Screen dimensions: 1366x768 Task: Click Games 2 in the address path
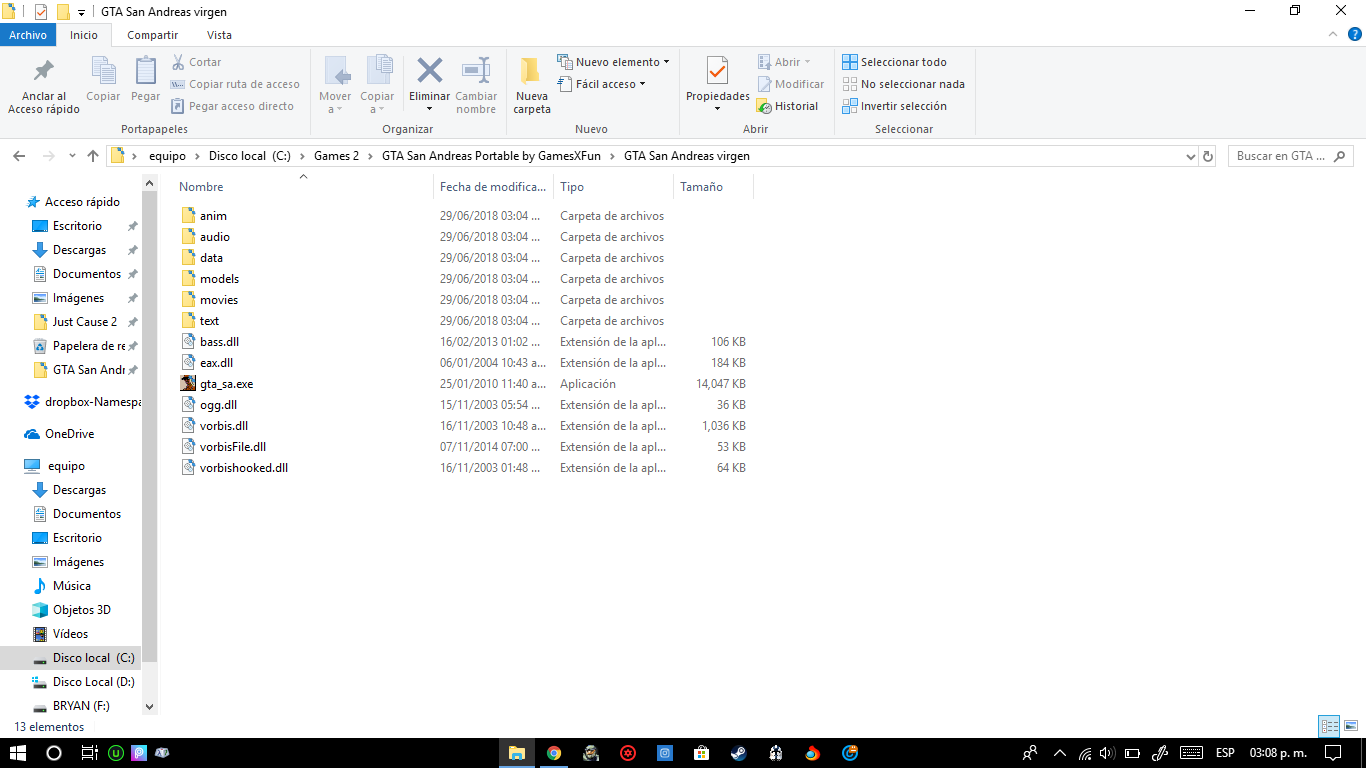tap(336, 156)
